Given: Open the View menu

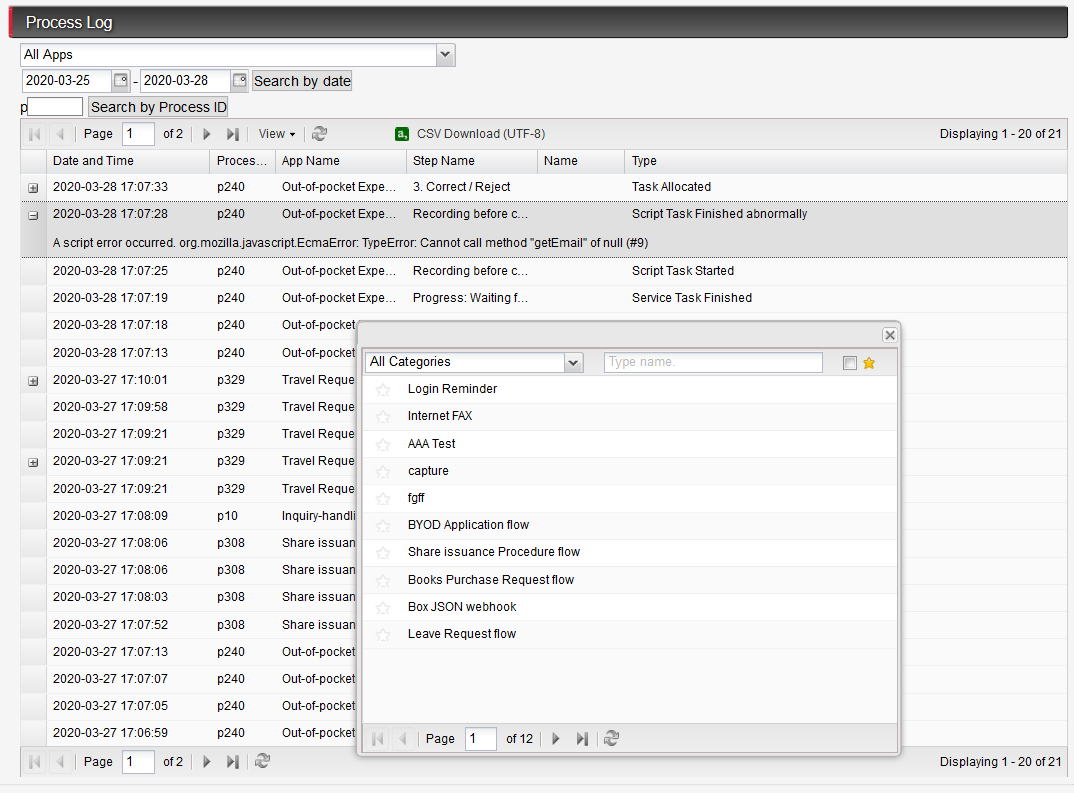Looking at the screenshot, I should [275, 133].
